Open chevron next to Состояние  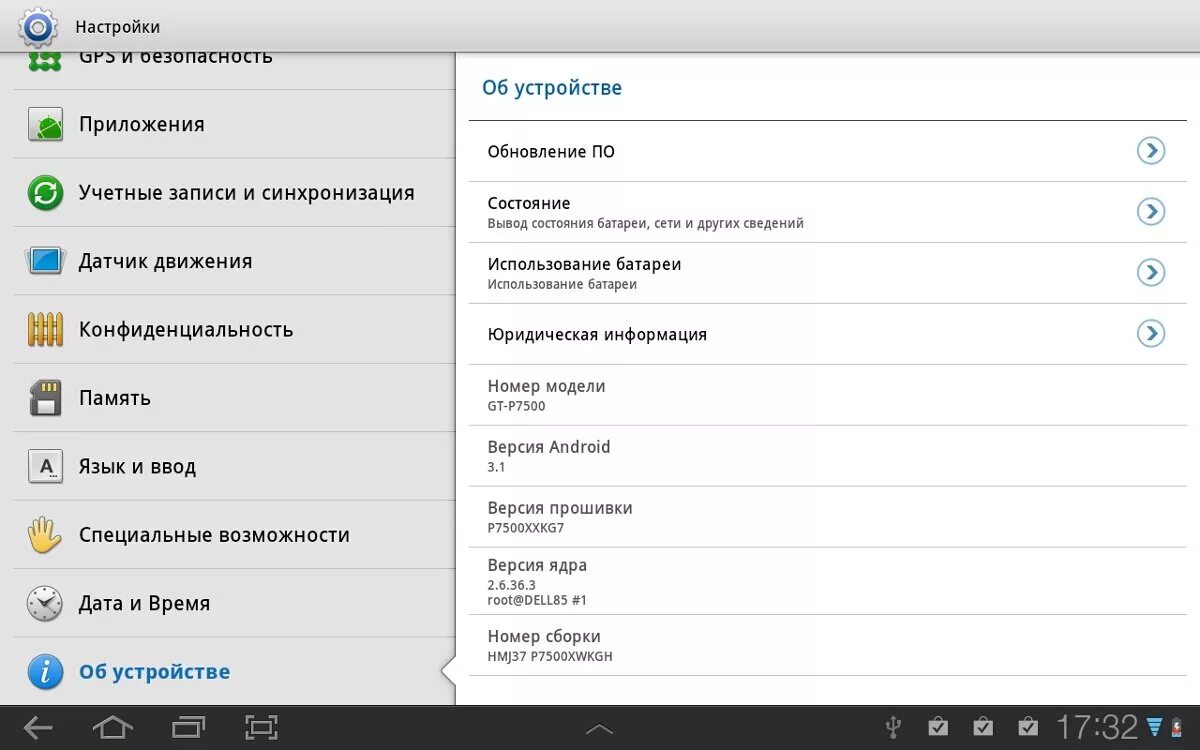coord(1151,212)
